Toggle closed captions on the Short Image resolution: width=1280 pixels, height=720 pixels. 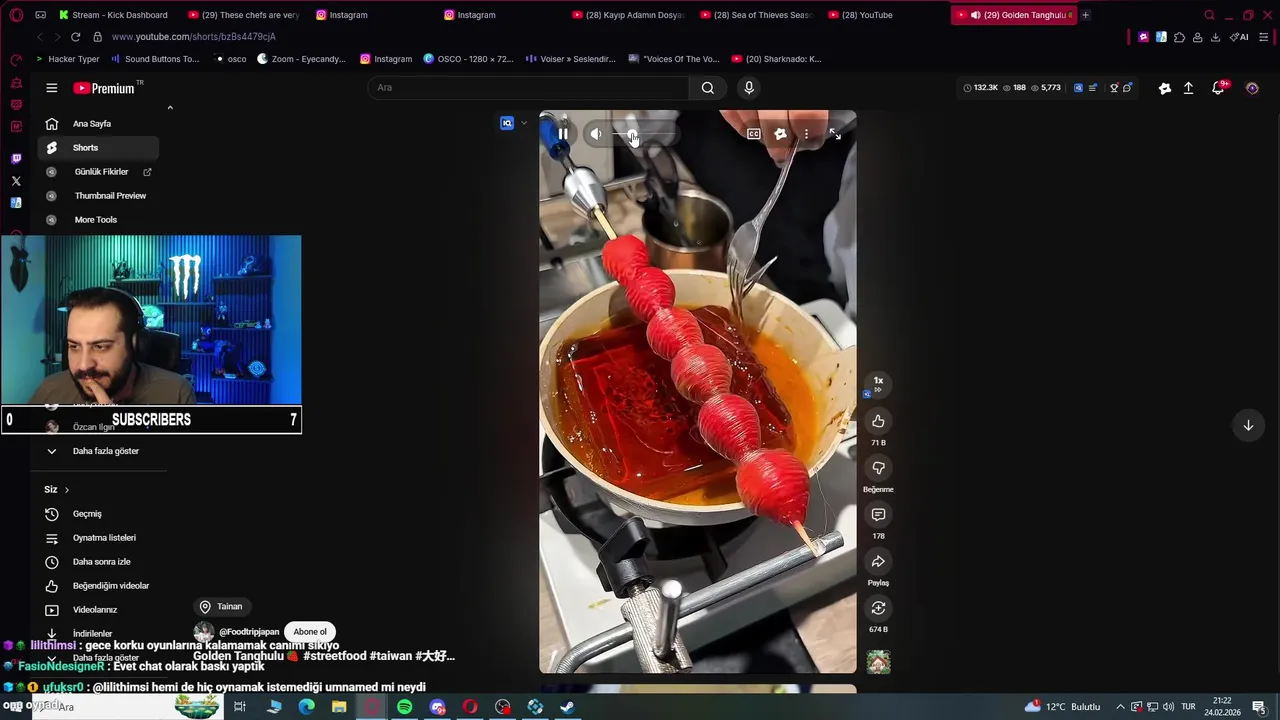(754, 134)
